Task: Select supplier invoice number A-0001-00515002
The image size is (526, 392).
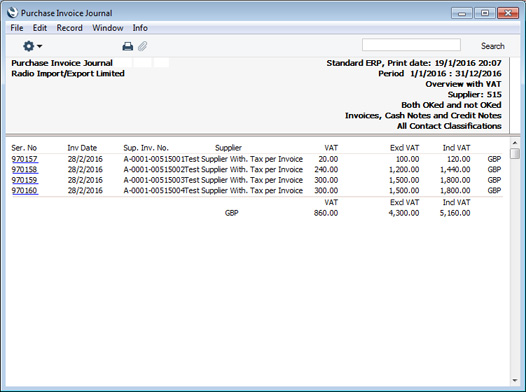Action: [x=154, y=169]
